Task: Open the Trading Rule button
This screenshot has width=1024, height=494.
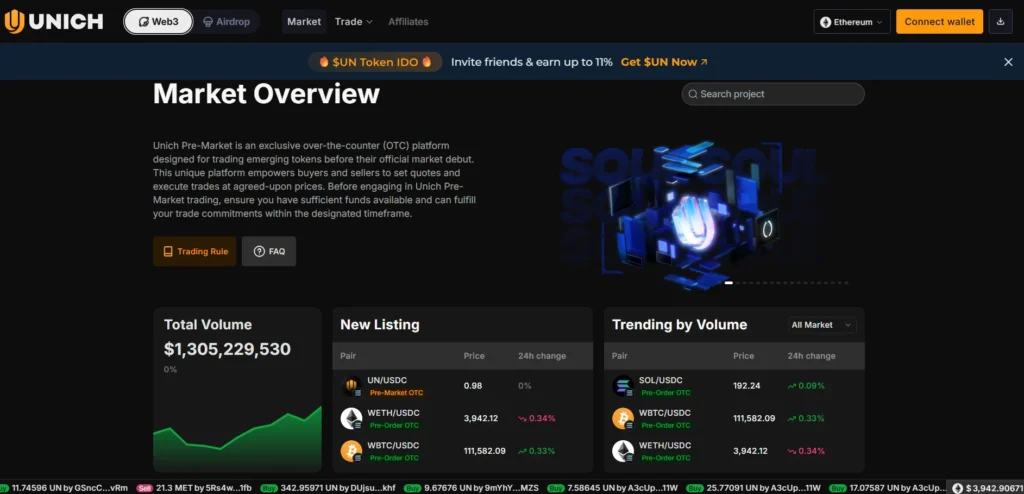Action: pos(194,251)
